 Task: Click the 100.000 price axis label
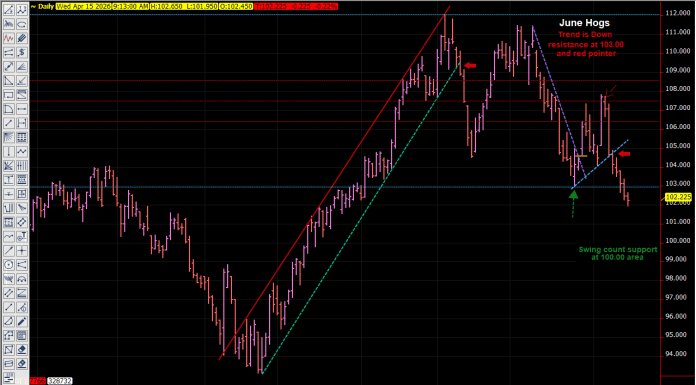(678, 240)
